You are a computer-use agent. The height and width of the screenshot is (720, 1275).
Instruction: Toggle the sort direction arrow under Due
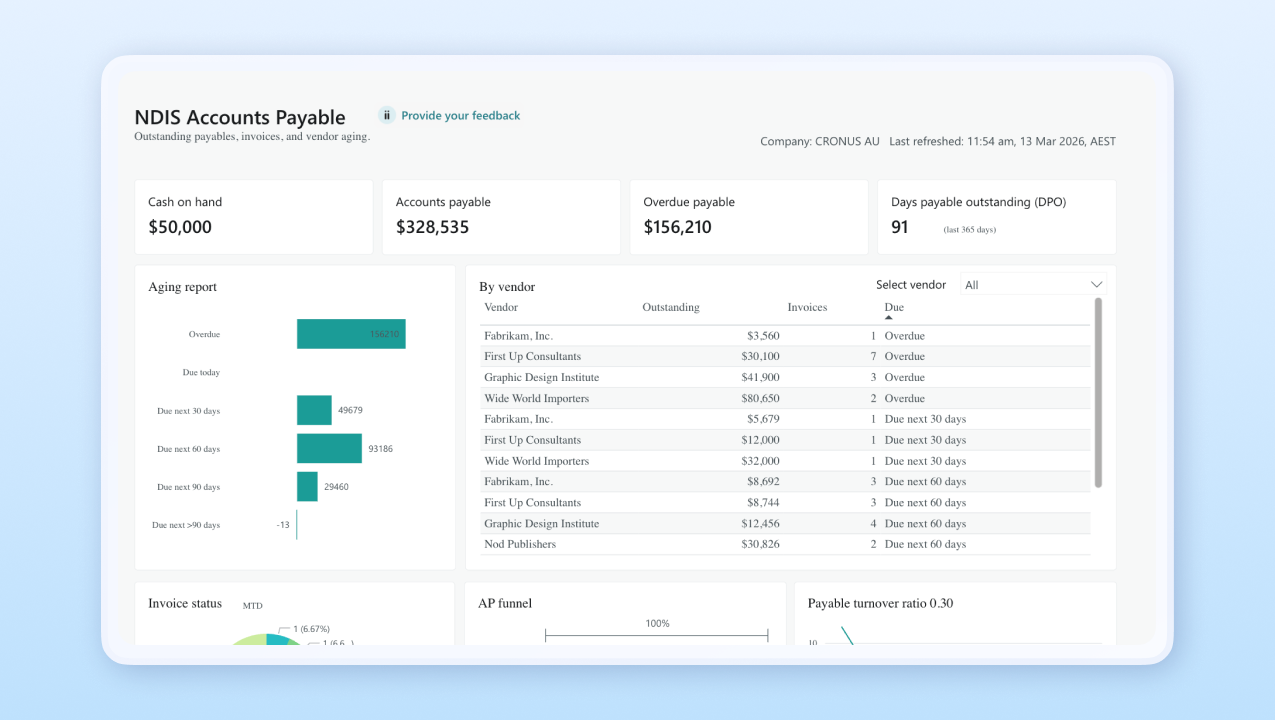pos(888,319)
